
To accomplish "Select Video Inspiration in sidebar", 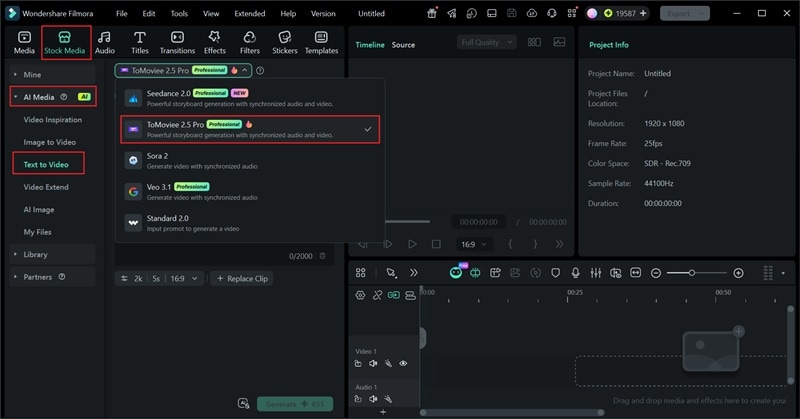I will click(x=53, y=119).
